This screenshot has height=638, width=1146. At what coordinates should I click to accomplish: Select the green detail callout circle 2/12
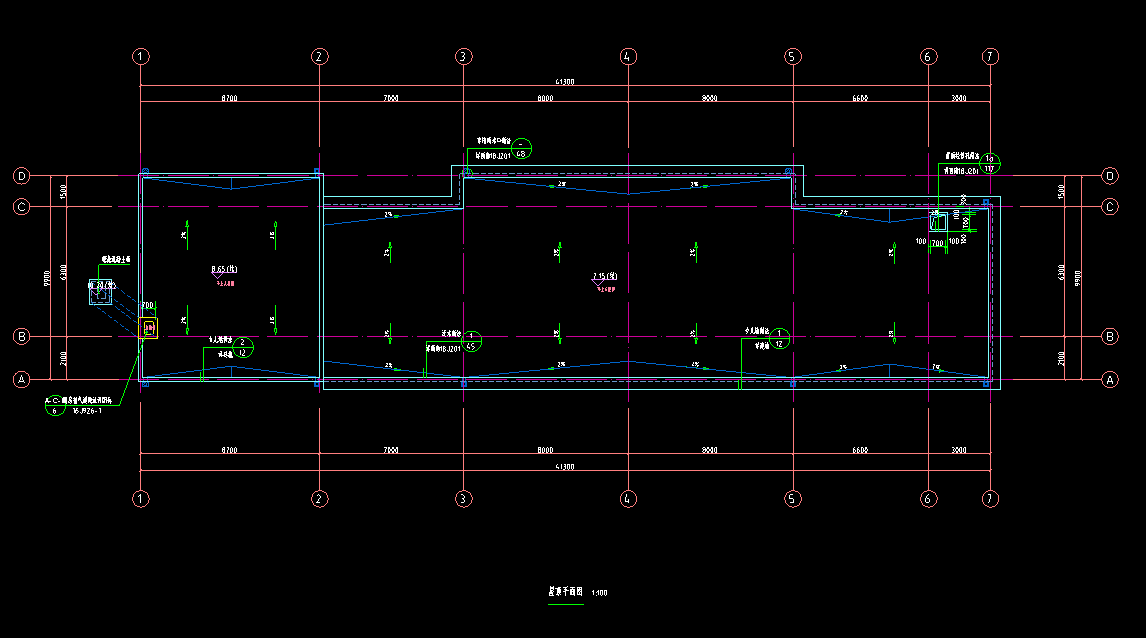pyautogui.click(x=242, y=347)
